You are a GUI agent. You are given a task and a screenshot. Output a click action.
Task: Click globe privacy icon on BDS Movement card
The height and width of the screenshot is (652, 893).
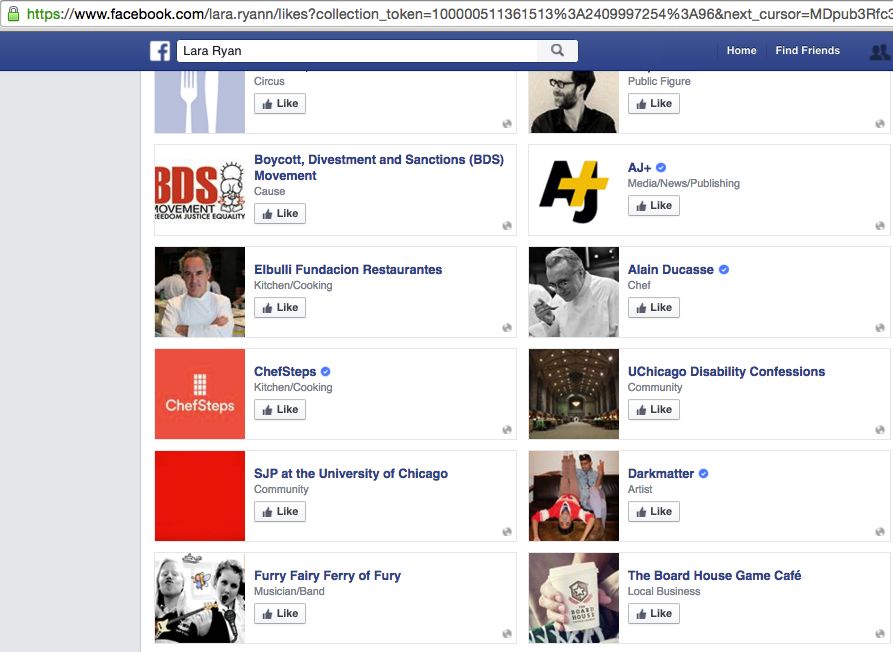(x=507, y=226)
